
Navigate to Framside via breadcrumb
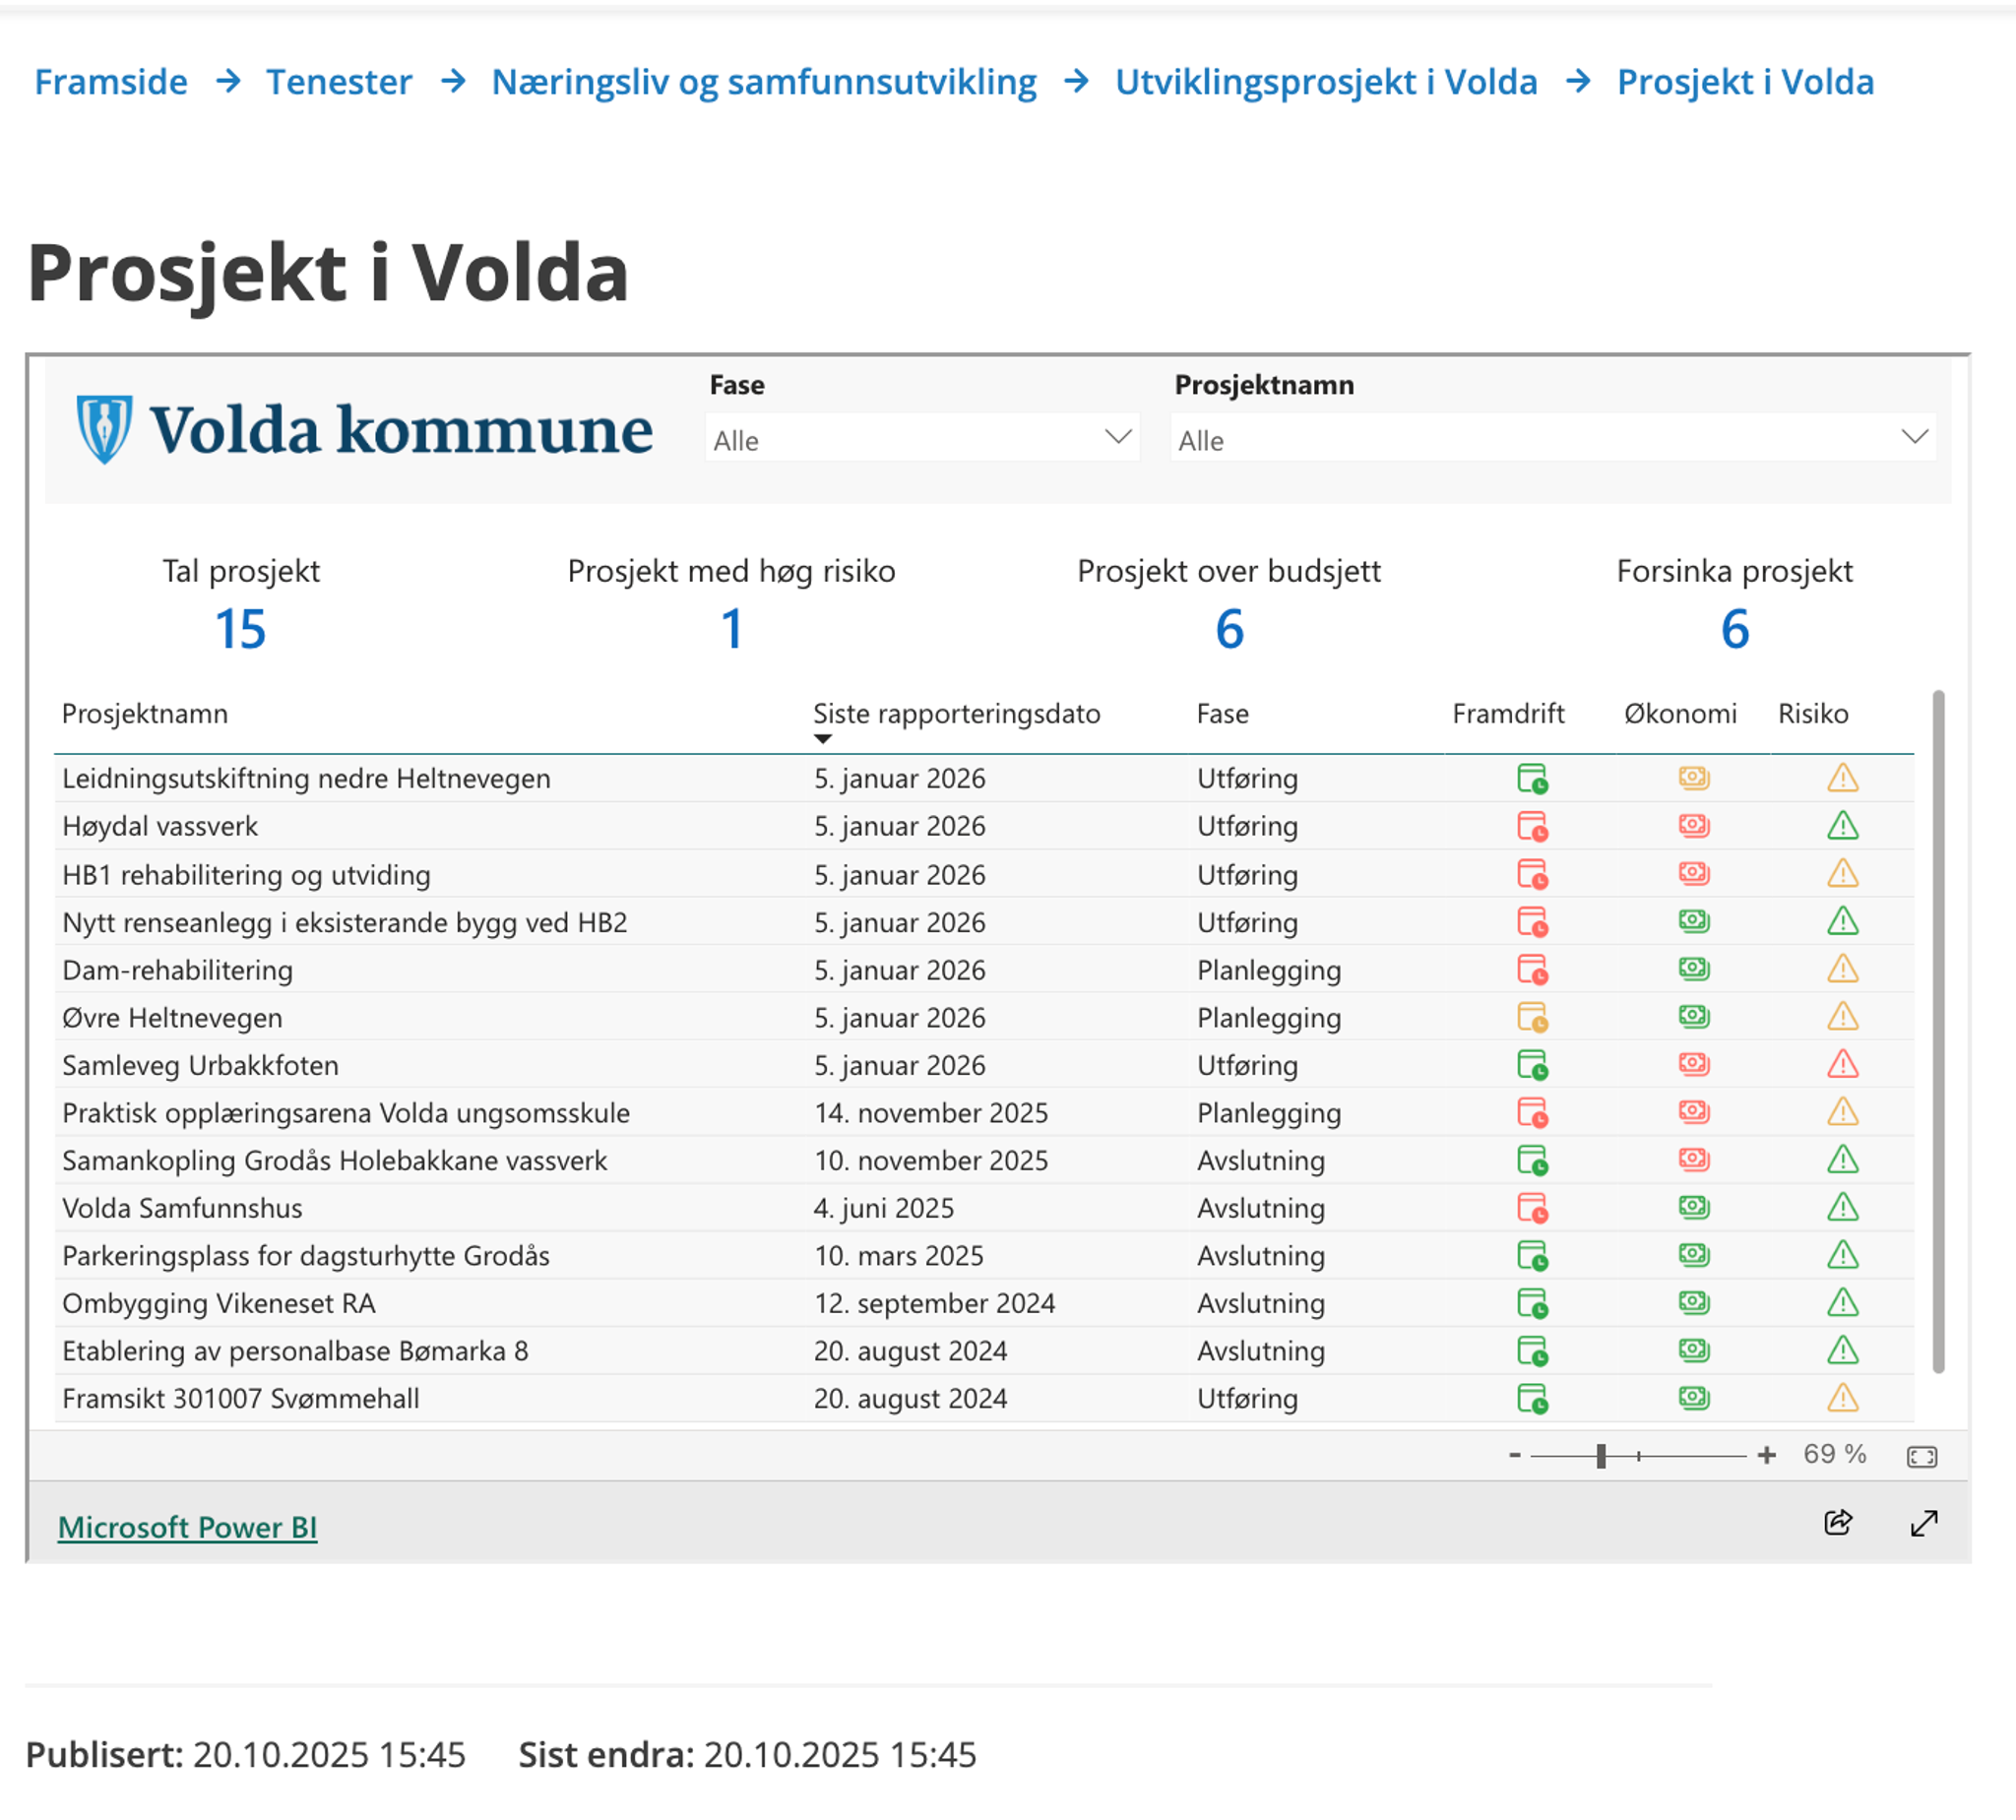[110, 82]
